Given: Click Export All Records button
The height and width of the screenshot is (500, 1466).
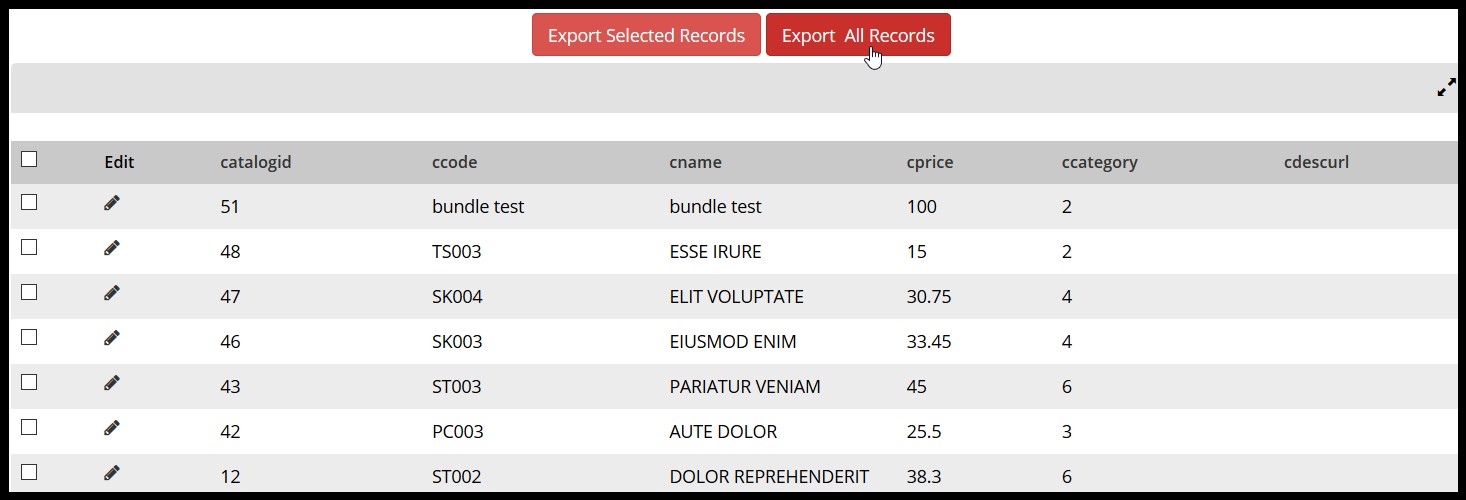Looking at the screenshot, I should point(857,35).
